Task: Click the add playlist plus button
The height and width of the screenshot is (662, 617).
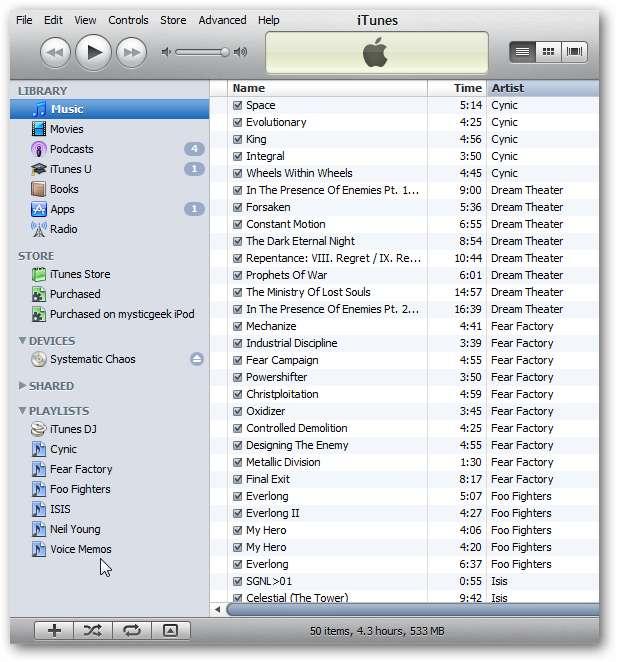Action: point(54,630)
